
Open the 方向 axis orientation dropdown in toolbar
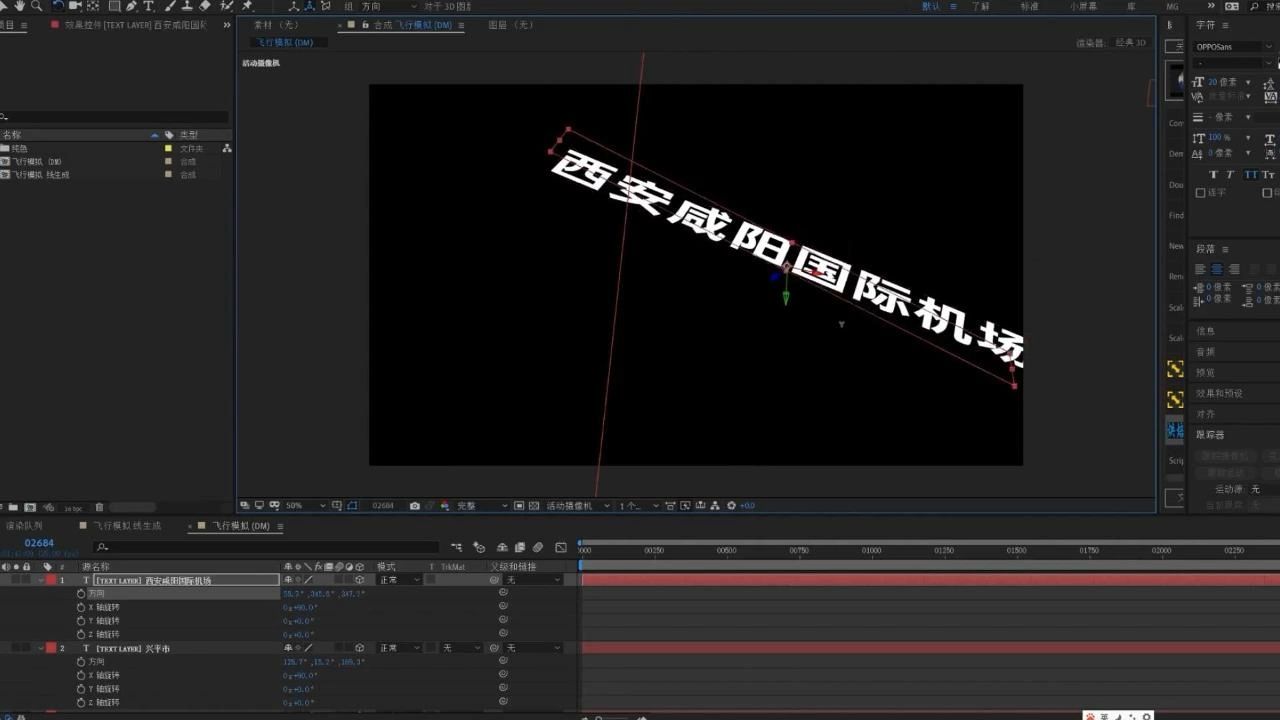coord(386,6)
